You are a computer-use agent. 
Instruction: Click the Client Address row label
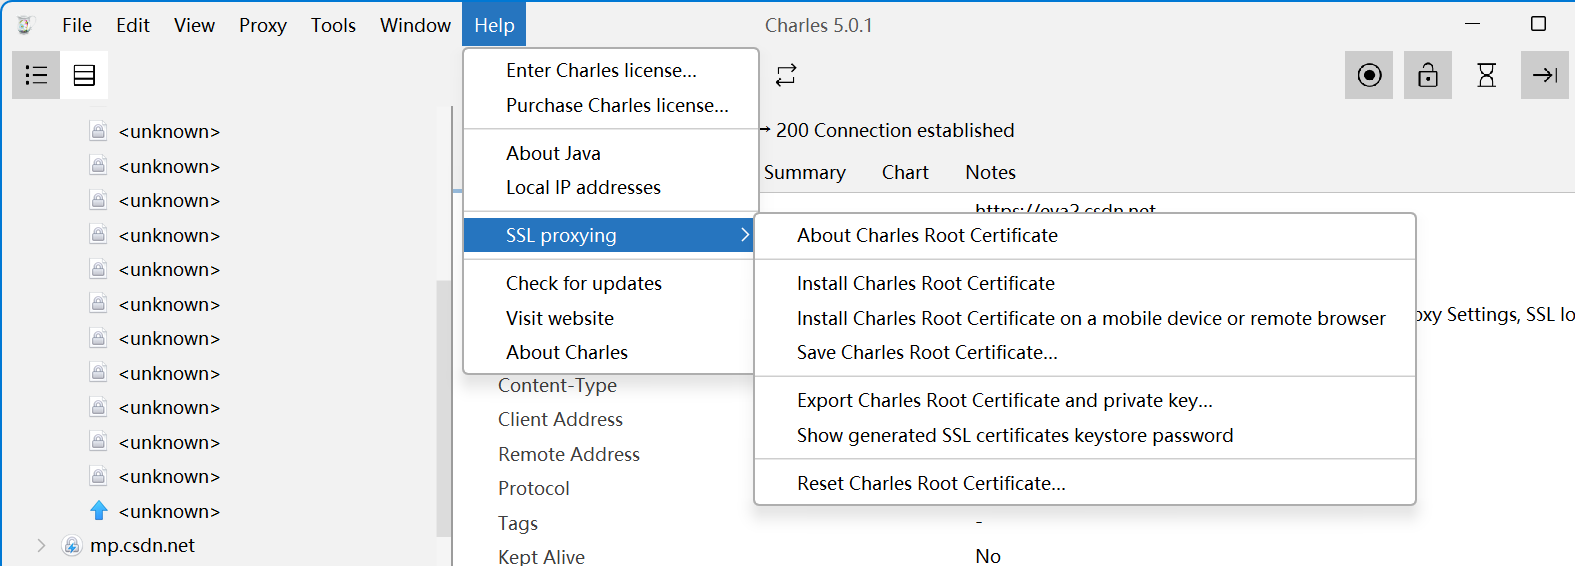(560, 419)
